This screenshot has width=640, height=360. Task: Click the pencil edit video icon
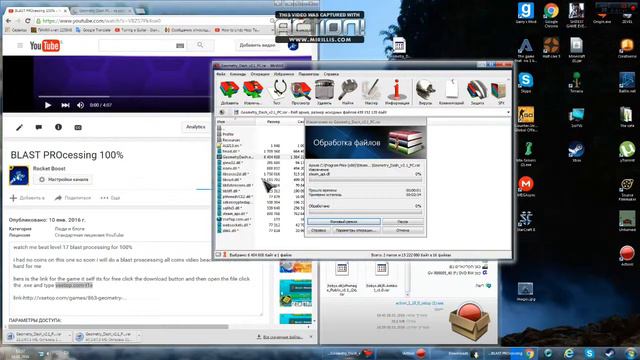coord(20,127)
